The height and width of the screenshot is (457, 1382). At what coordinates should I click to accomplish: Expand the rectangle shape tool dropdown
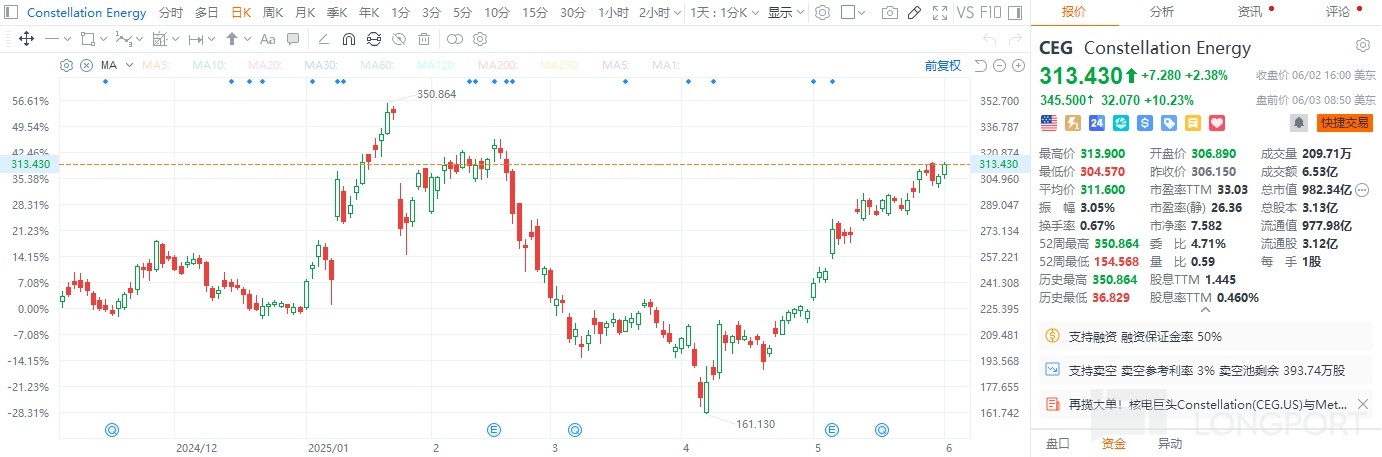pos(102,39)
